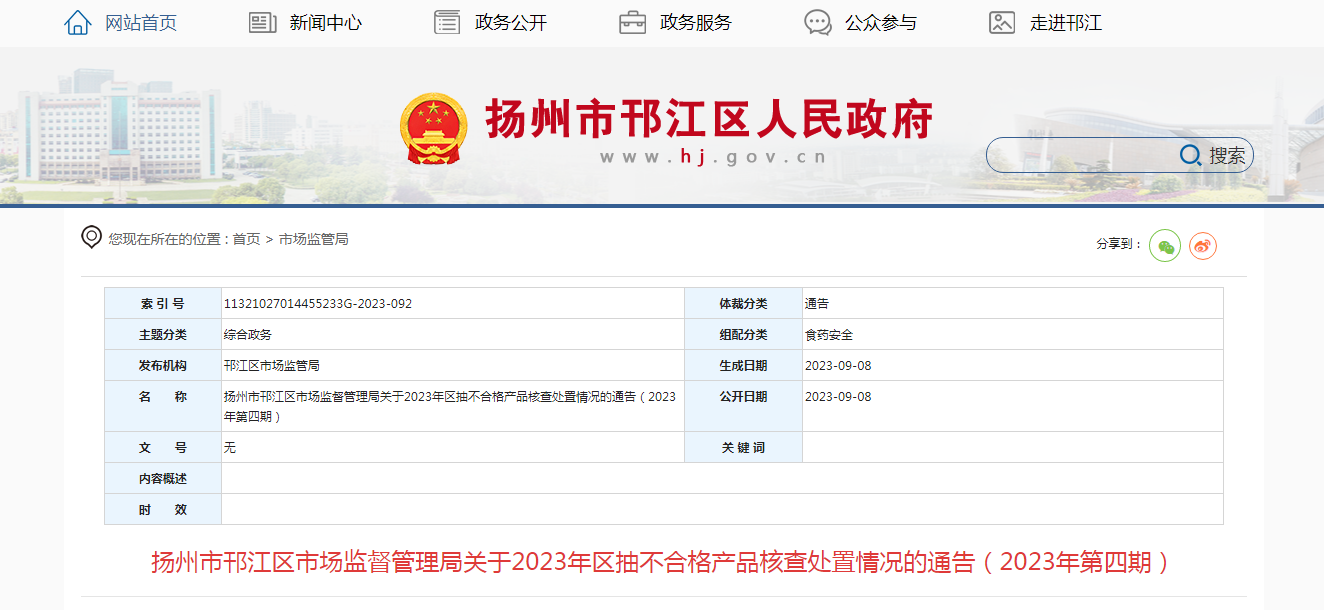
Task: Click the picture icon for 走进邗江
Action: (x=1002, y=22)
